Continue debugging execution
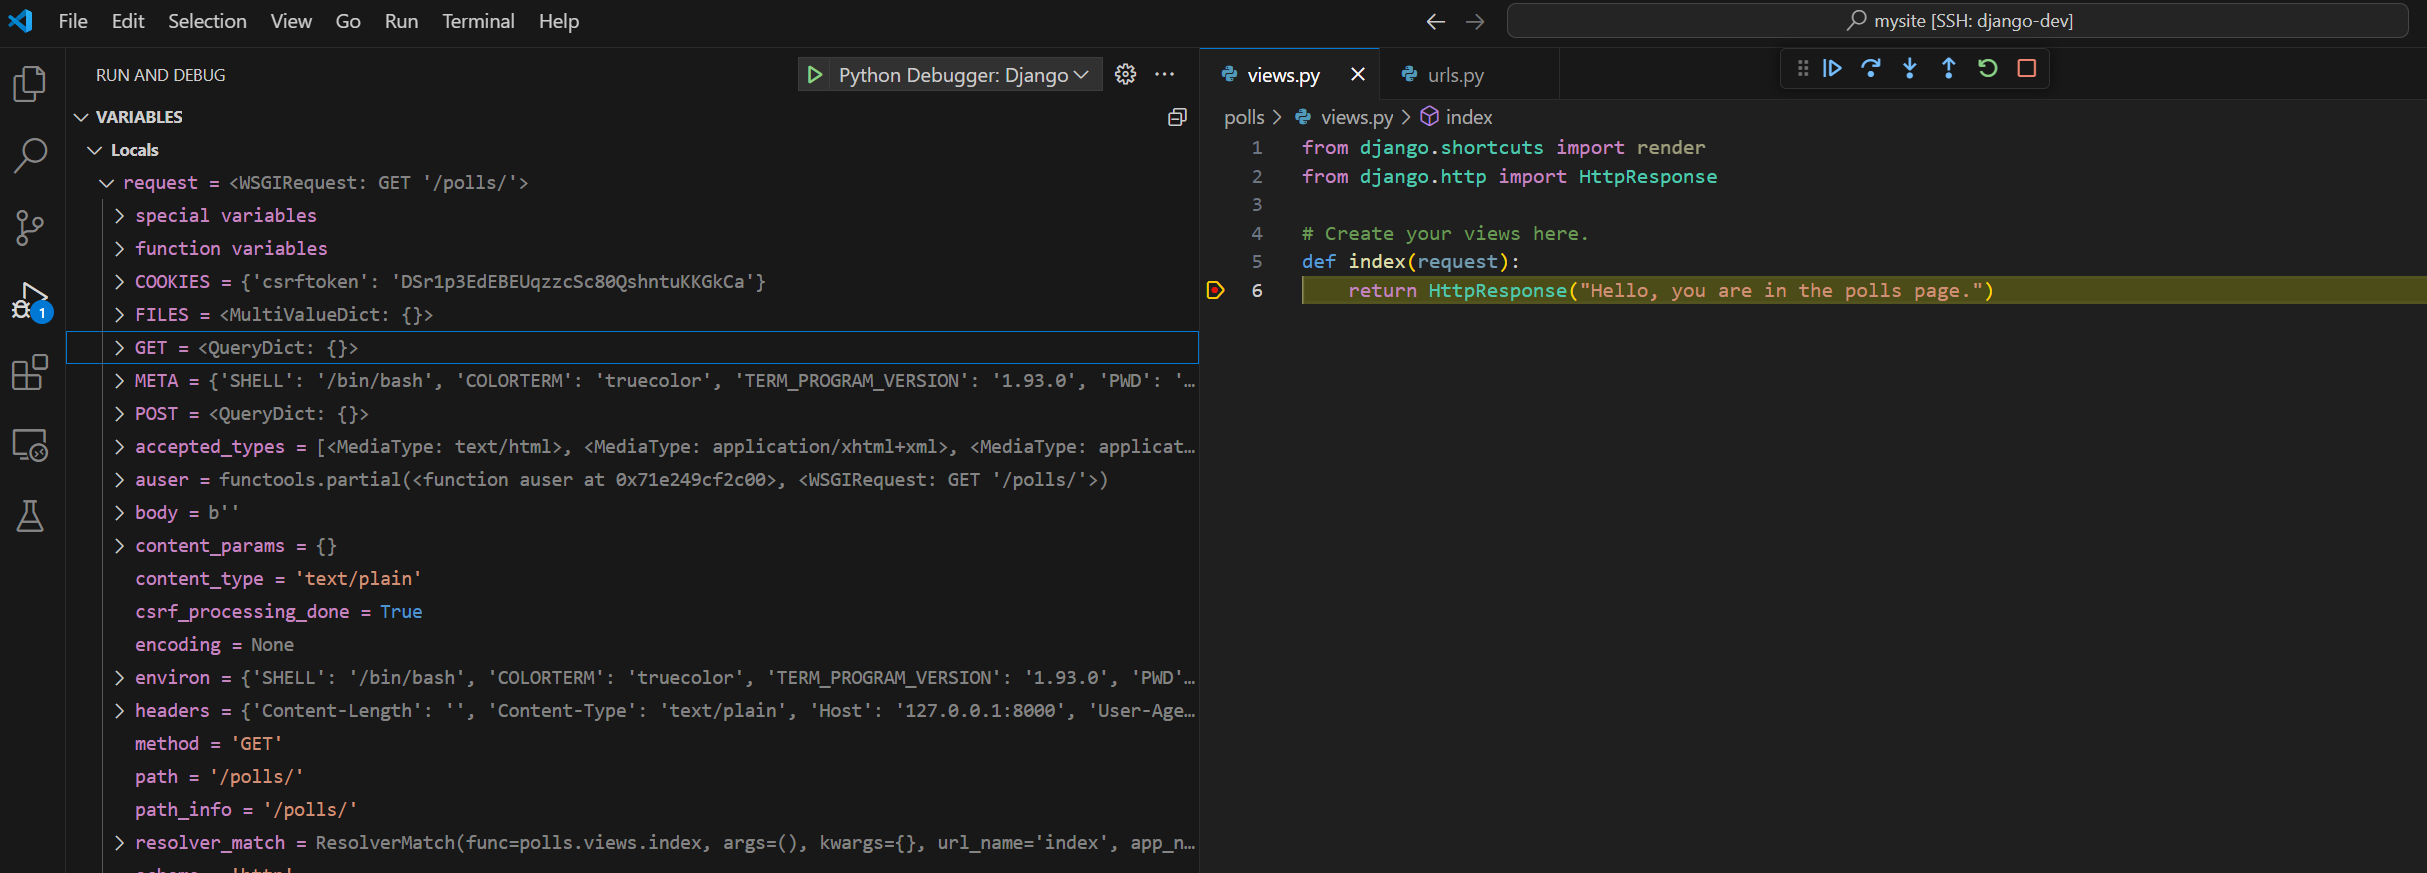The width and height of the screenshot is (2427, 873). pos(1832,68)
